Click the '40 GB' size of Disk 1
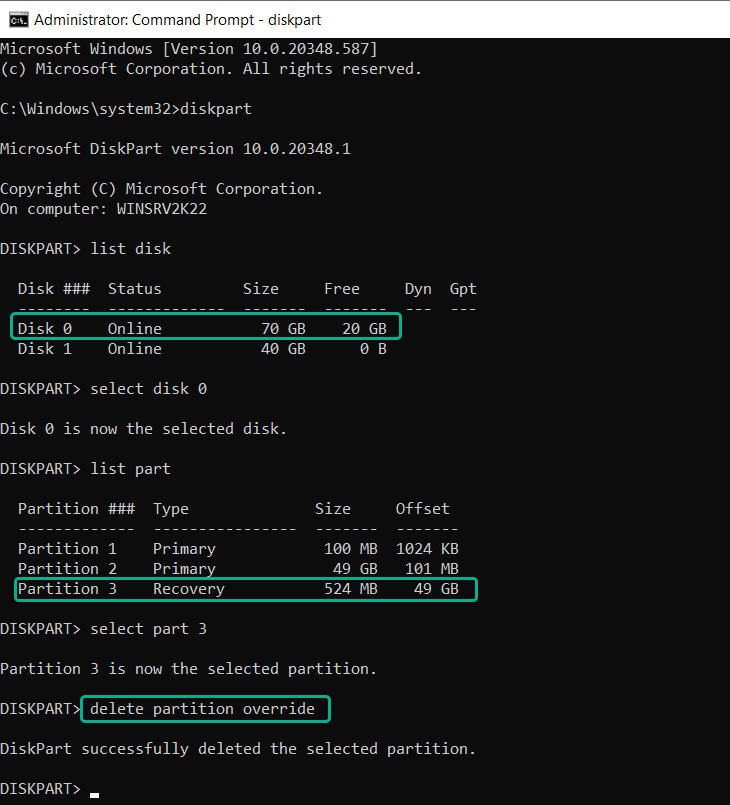Image resolution: width=730 pixels, height=805 pixels. click(283, 349)
